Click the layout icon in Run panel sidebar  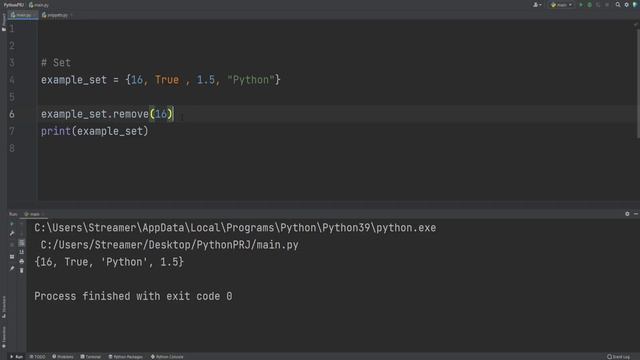coord(12,257)
